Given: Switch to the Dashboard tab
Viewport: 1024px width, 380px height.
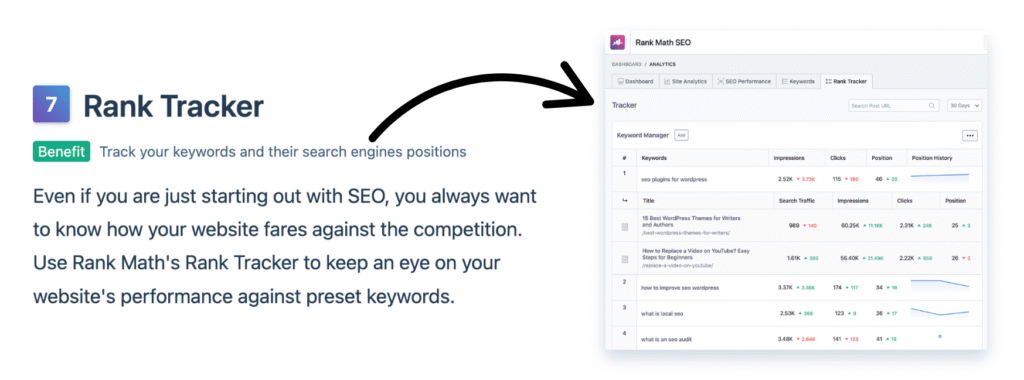Looking at the screenshot, I should 635,82.
